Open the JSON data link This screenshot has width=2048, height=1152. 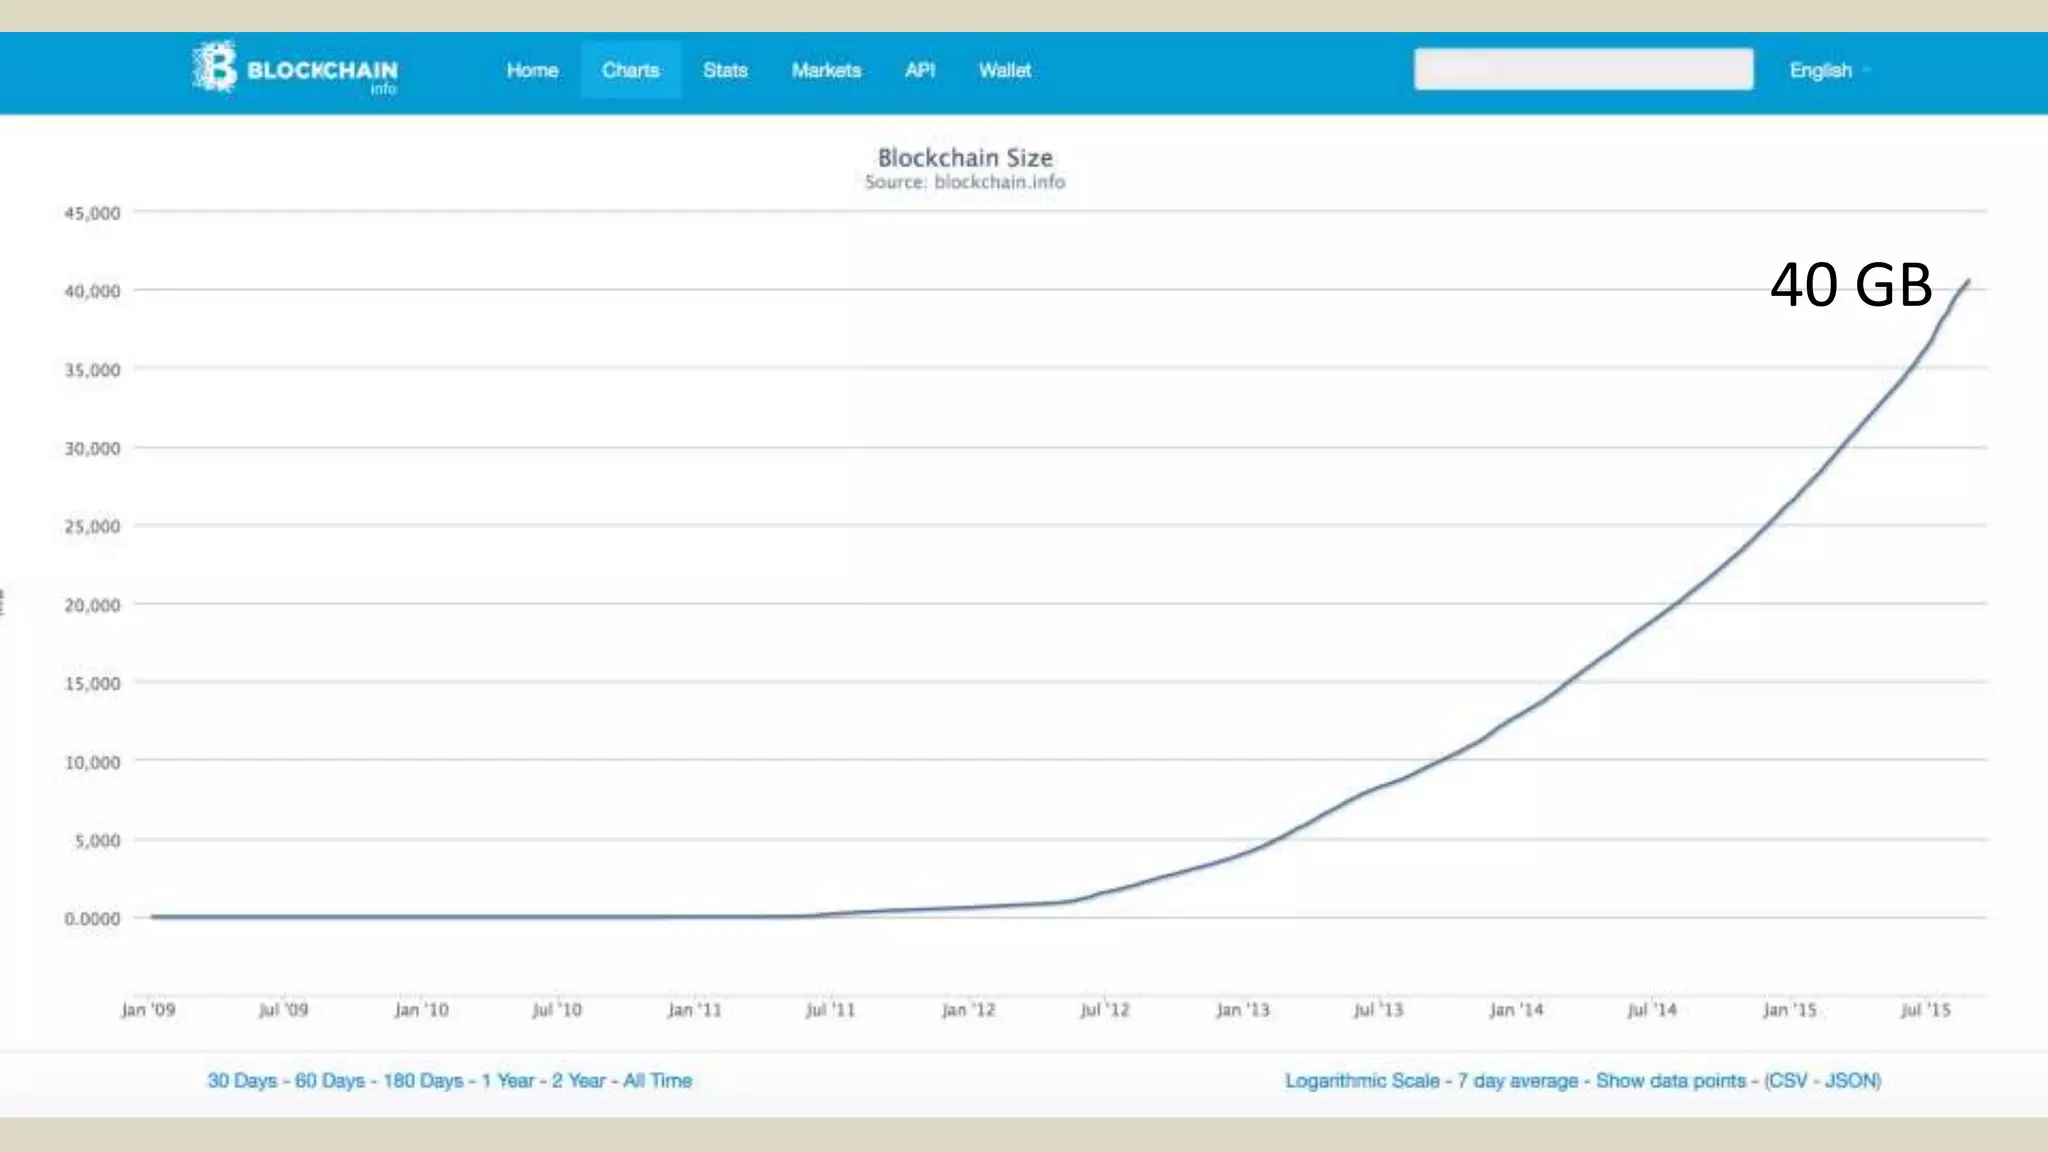point(1851,1081)
